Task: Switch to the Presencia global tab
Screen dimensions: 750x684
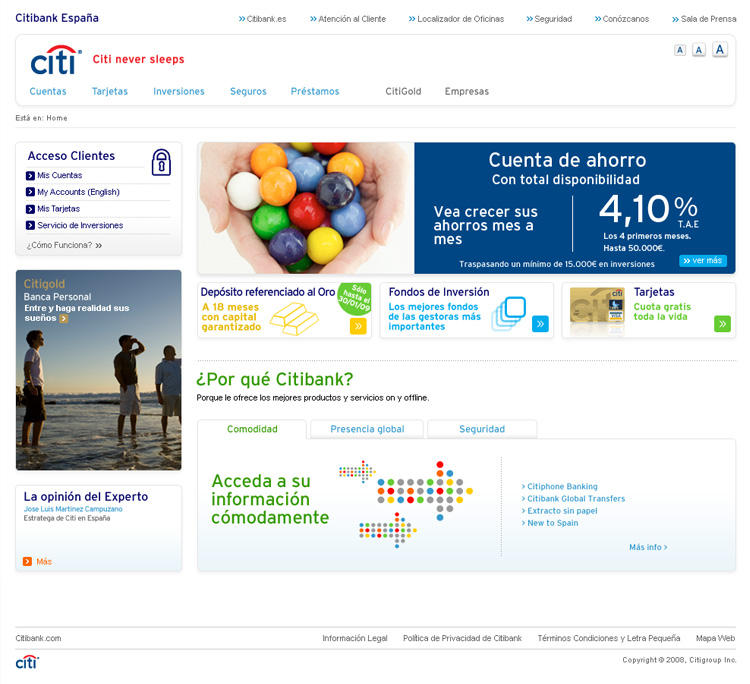Action: tap(367, 429)
